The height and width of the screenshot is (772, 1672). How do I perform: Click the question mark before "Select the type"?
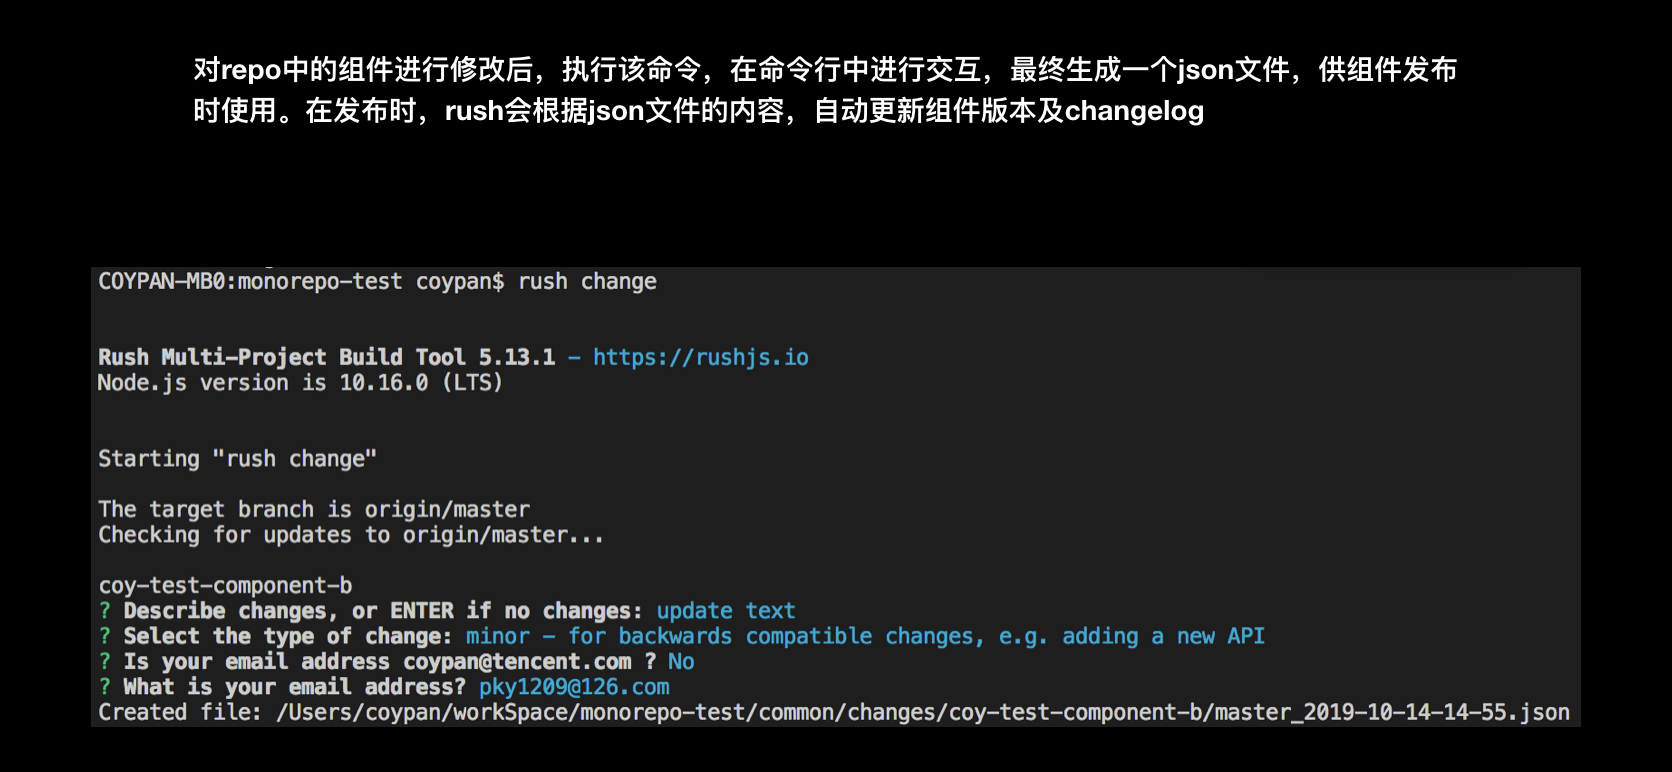click(105, 637)
